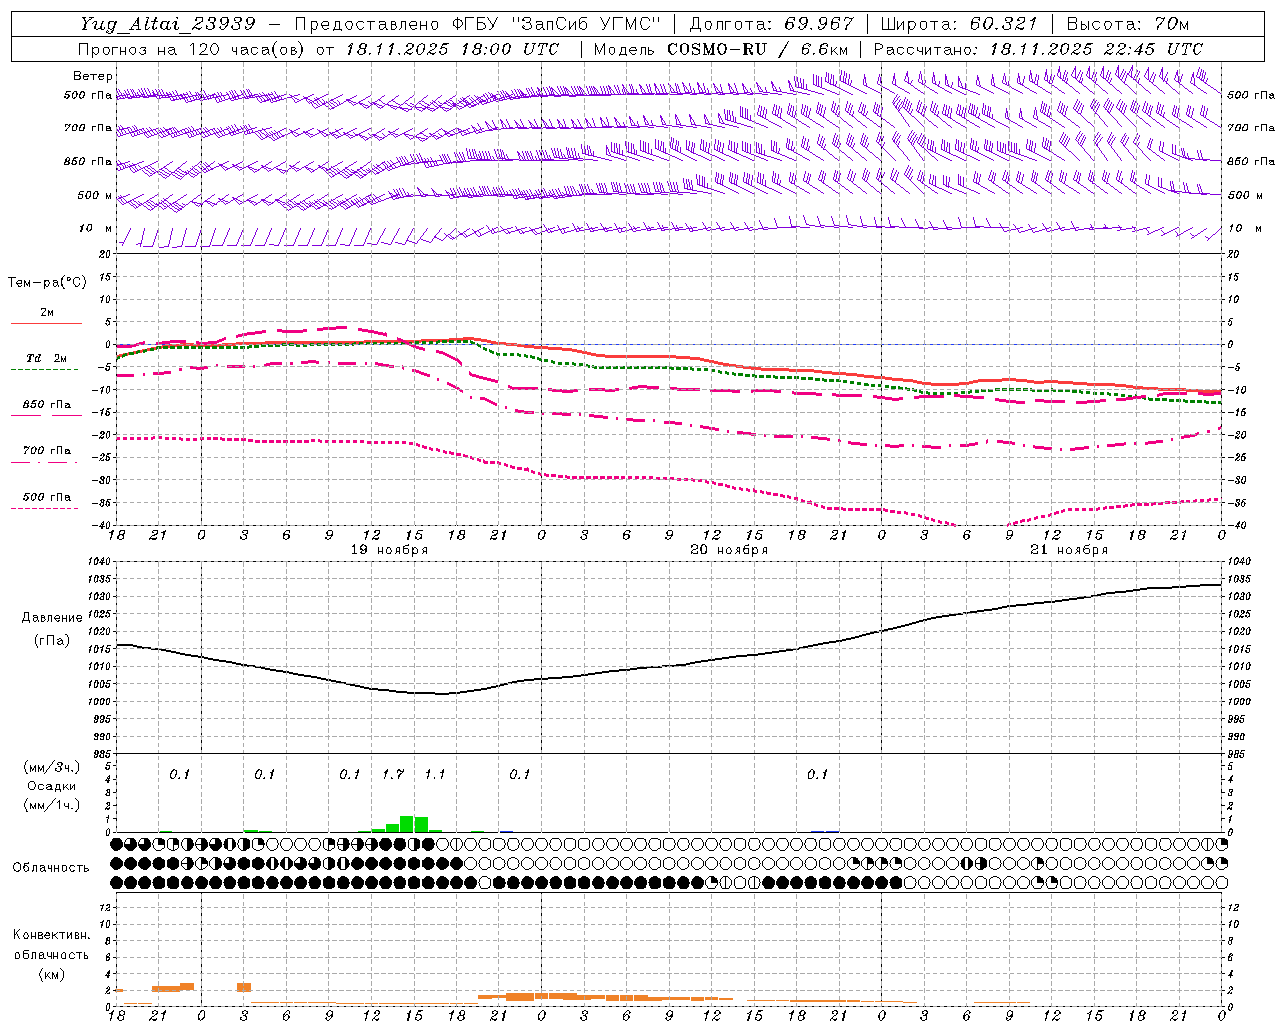The image size is (1280, 1024).
Task: Click the 500 м wind level label on left
Action: click(95, 196)
